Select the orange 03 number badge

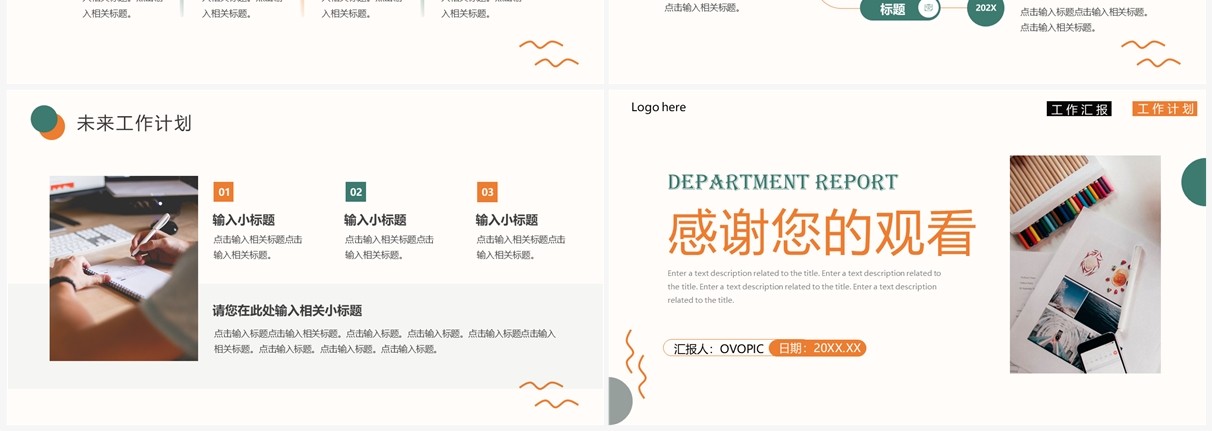point(487,192)
